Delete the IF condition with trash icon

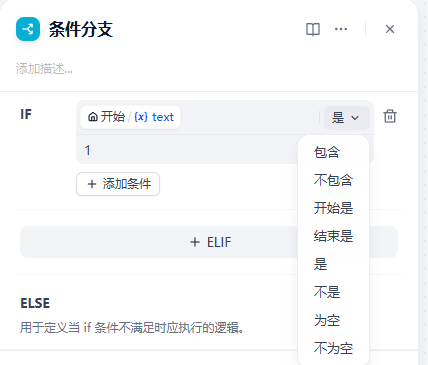click(x=390, y=116)
